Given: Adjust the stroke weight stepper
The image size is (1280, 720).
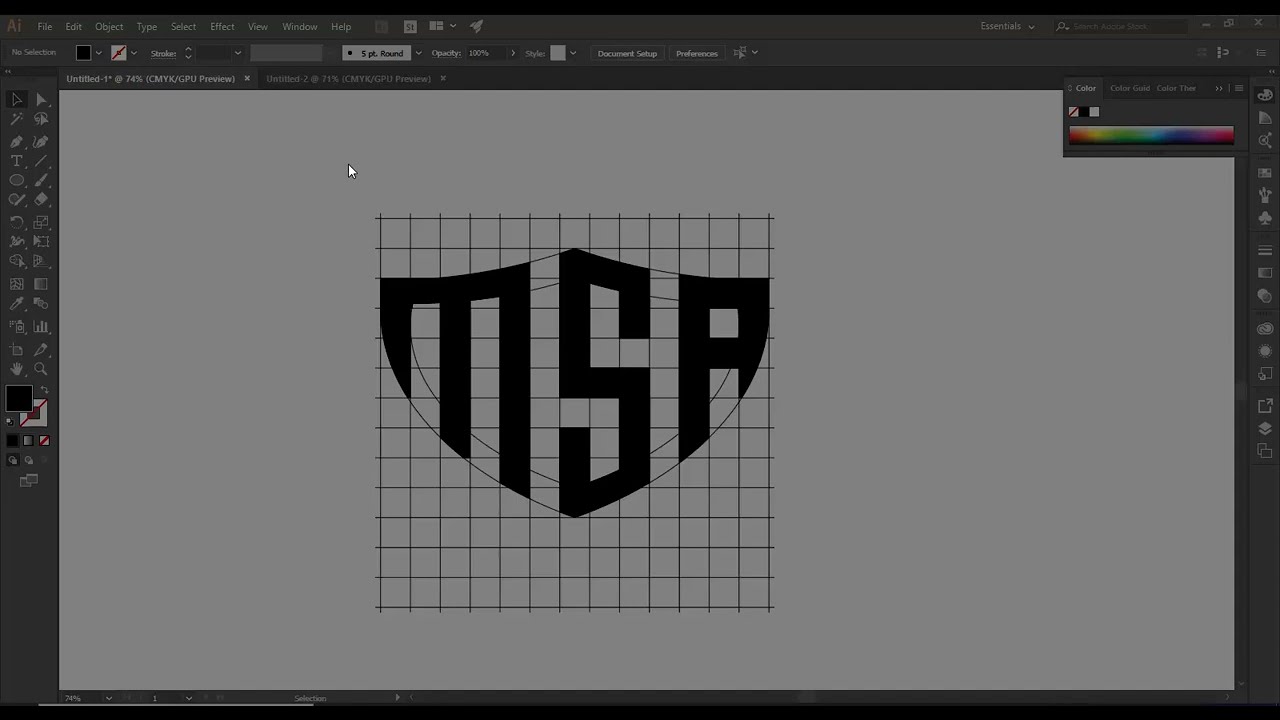Looking at the screenshot, I should (x=188, y=53).
